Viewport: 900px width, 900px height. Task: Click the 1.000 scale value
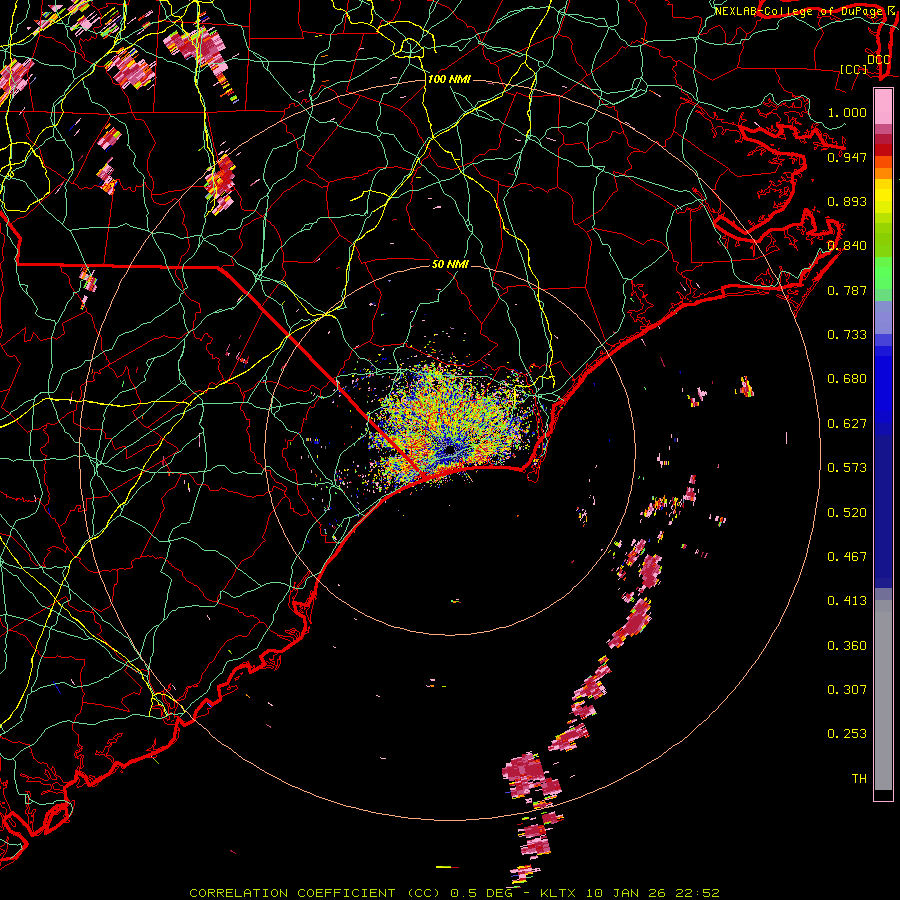pos(847,112)
